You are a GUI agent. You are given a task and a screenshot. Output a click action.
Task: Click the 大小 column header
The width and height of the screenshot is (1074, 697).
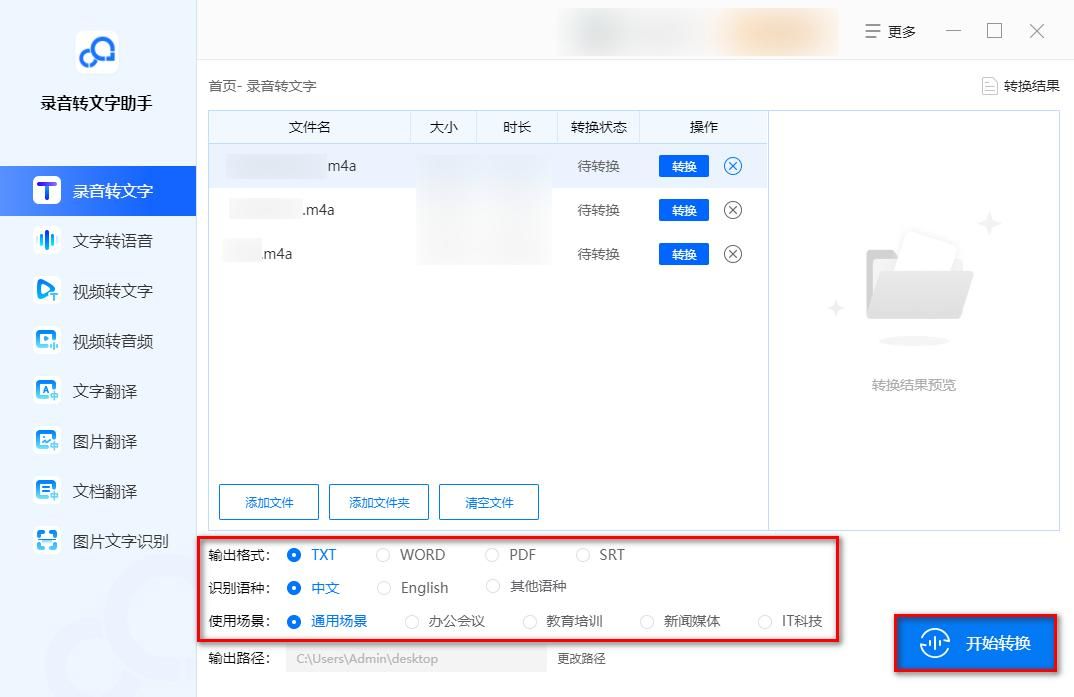[x=443, y=127]
